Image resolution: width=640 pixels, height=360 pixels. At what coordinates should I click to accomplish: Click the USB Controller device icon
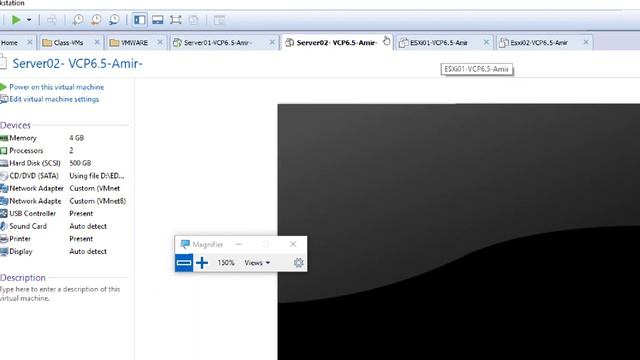click(x=4, y=213)
